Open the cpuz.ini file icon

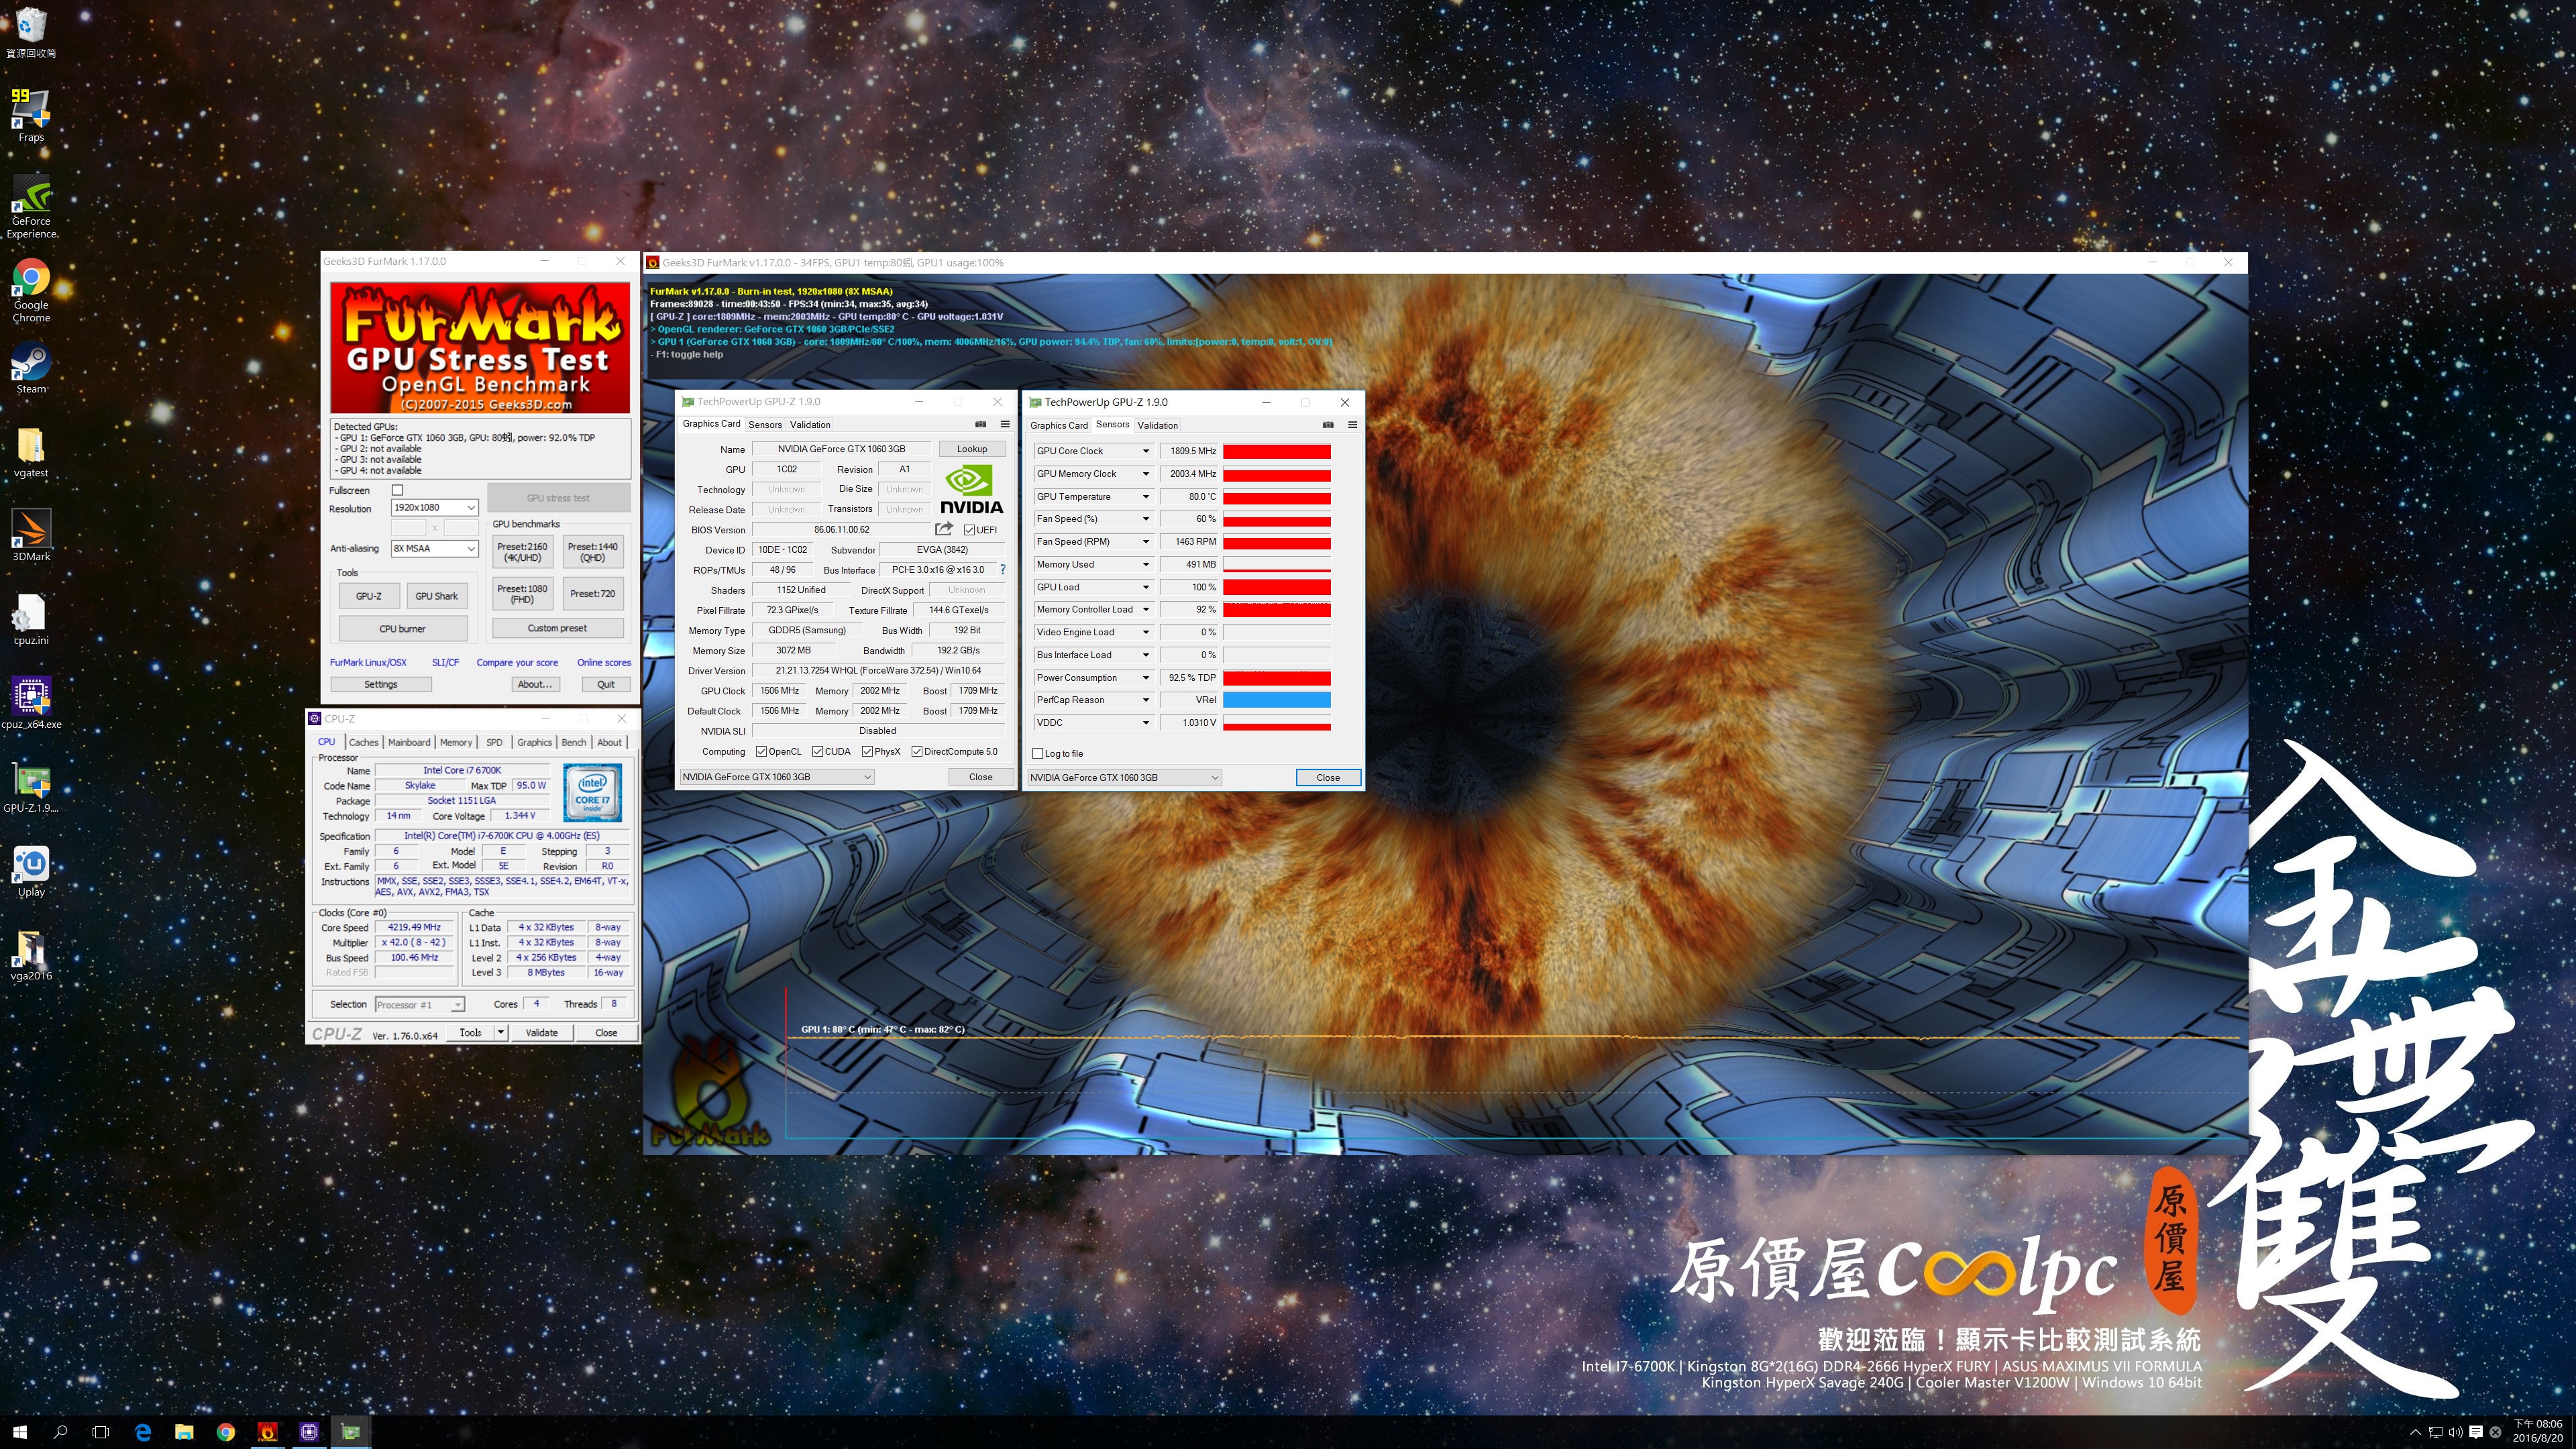pyautogui.click(x=31, y=619)
